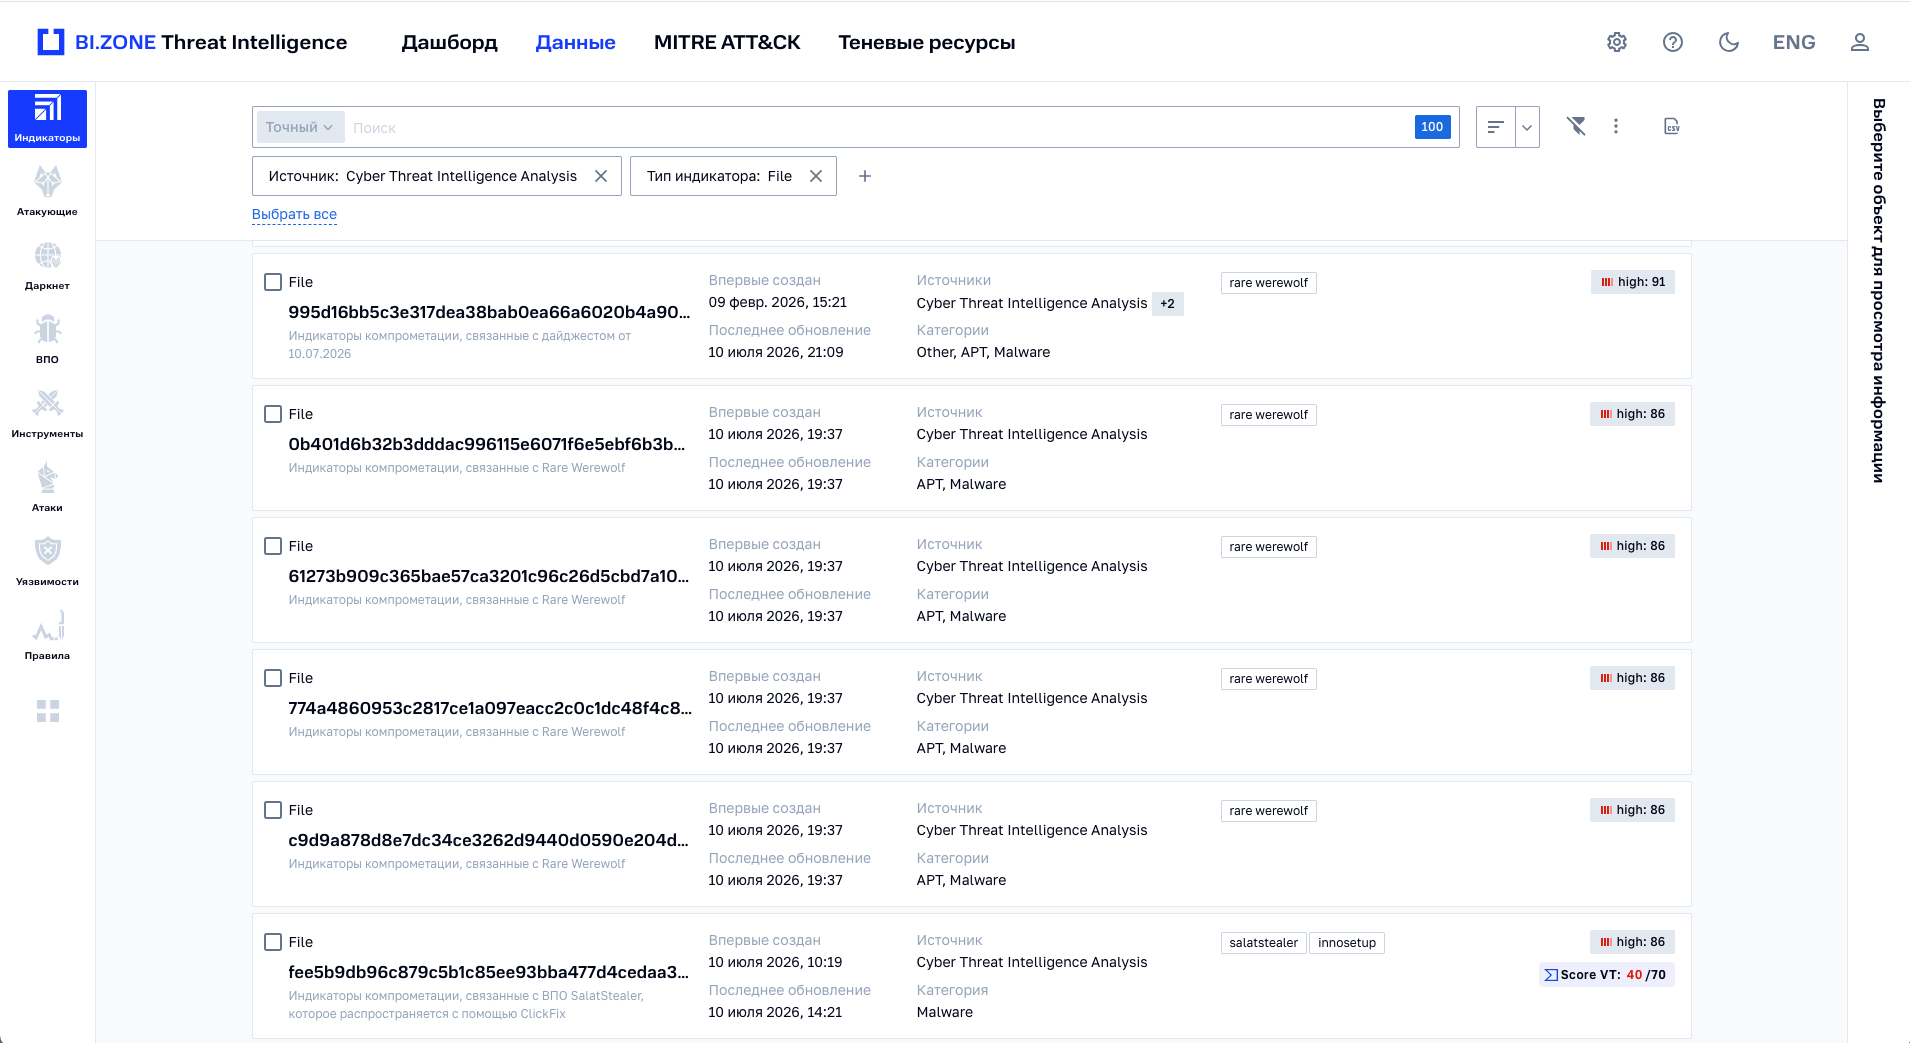This screenshot has height=1043, width=1910.
Task: Click rare werewolf tag in 995d16bb row
Action: 1268,283
